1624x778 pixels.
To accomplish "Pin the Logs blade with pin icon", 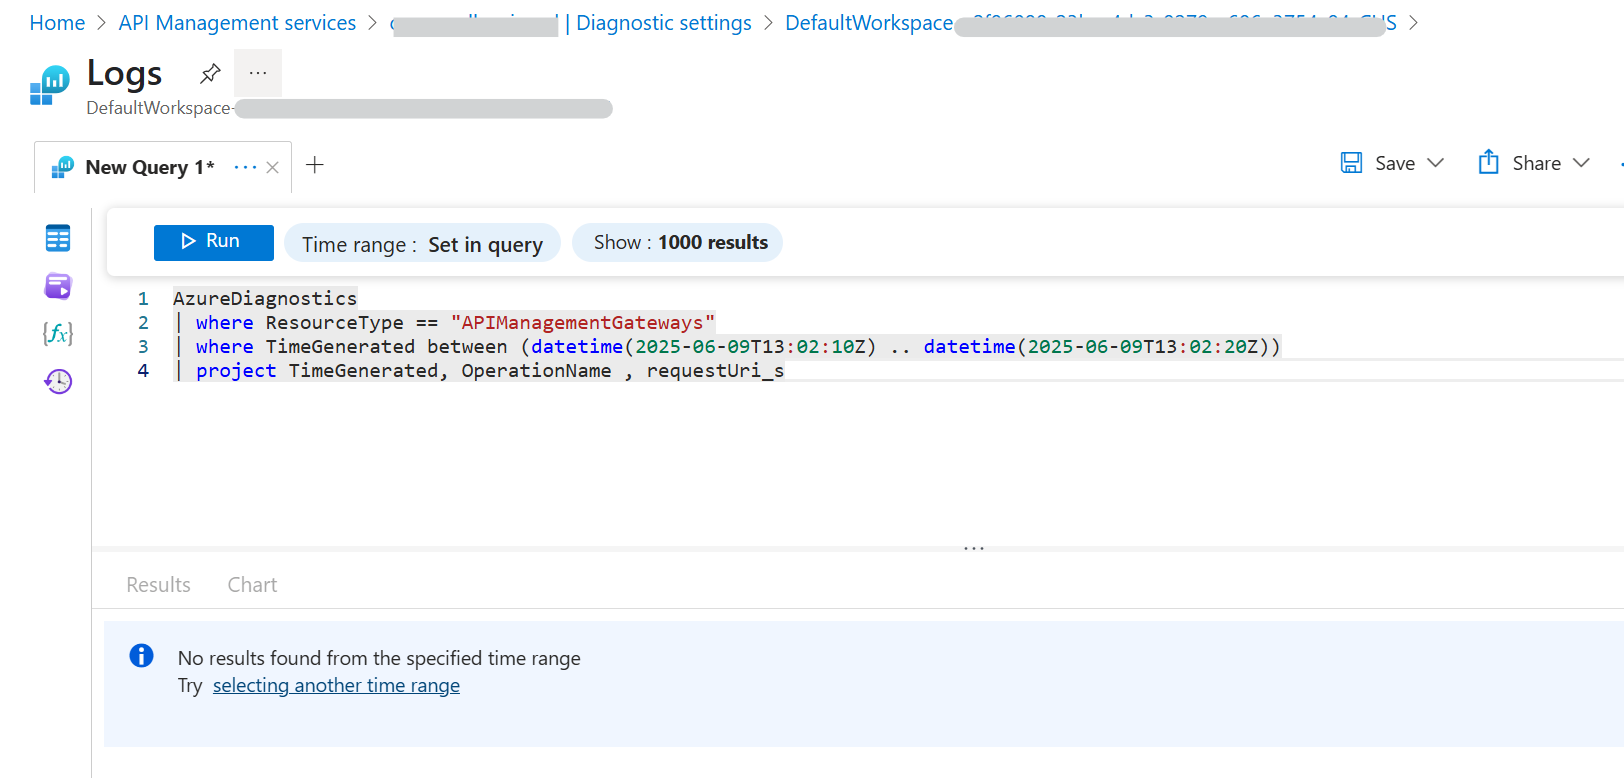I will (210, 73).
